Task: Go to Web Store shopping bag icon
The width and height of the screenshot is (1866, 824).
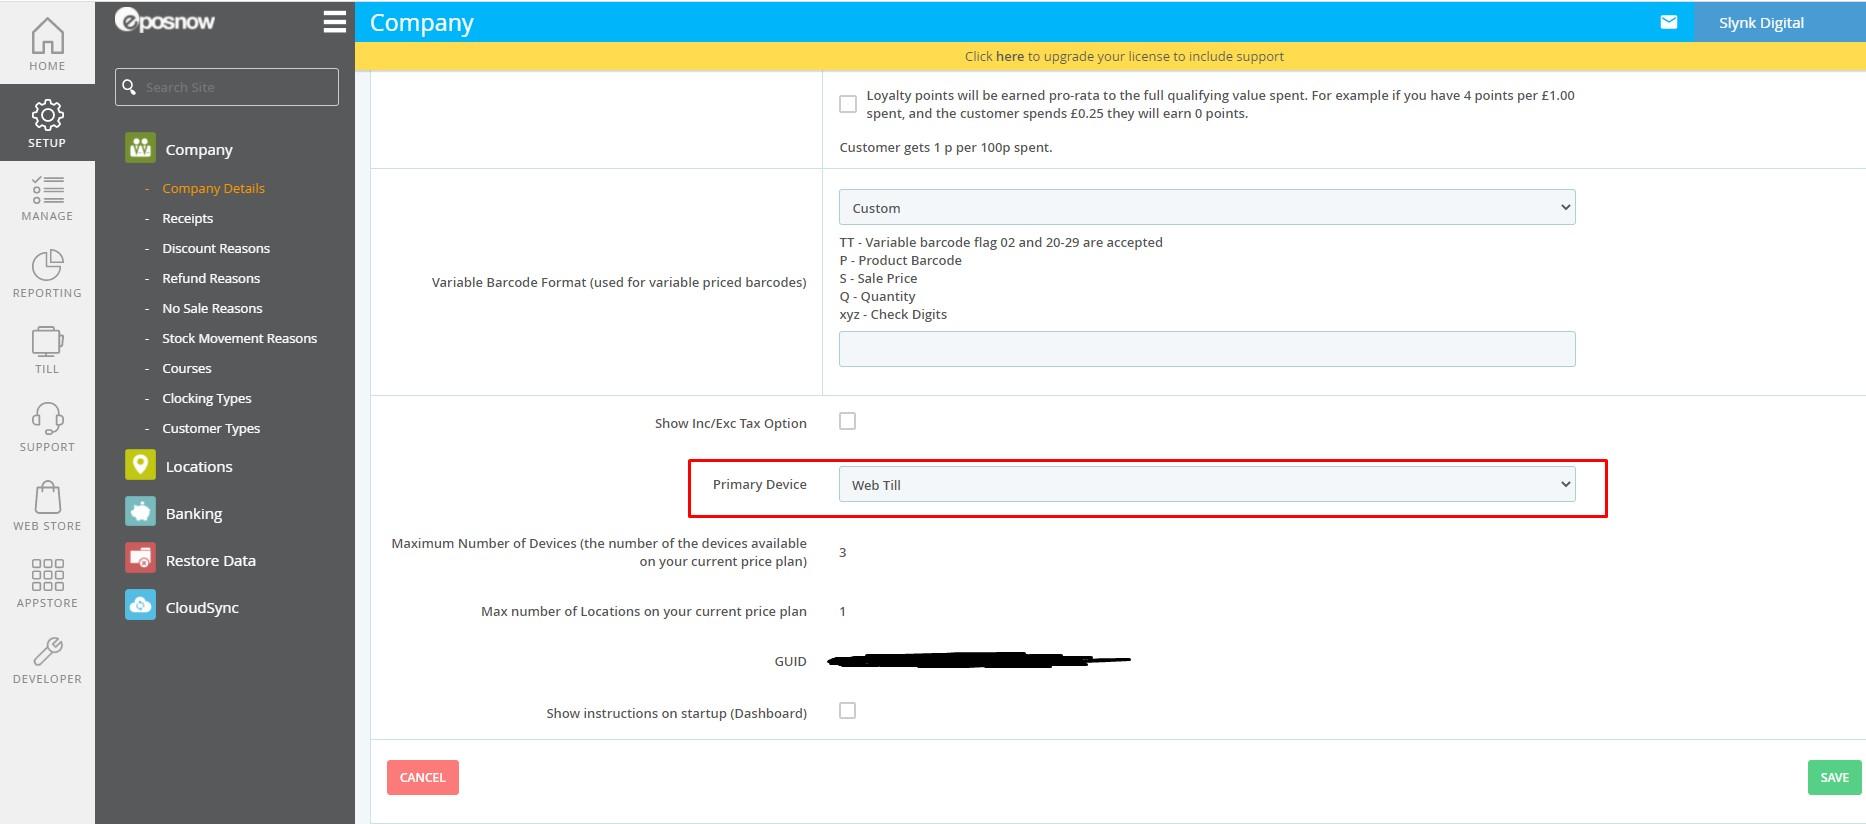Action: click(x=47, y=498)
